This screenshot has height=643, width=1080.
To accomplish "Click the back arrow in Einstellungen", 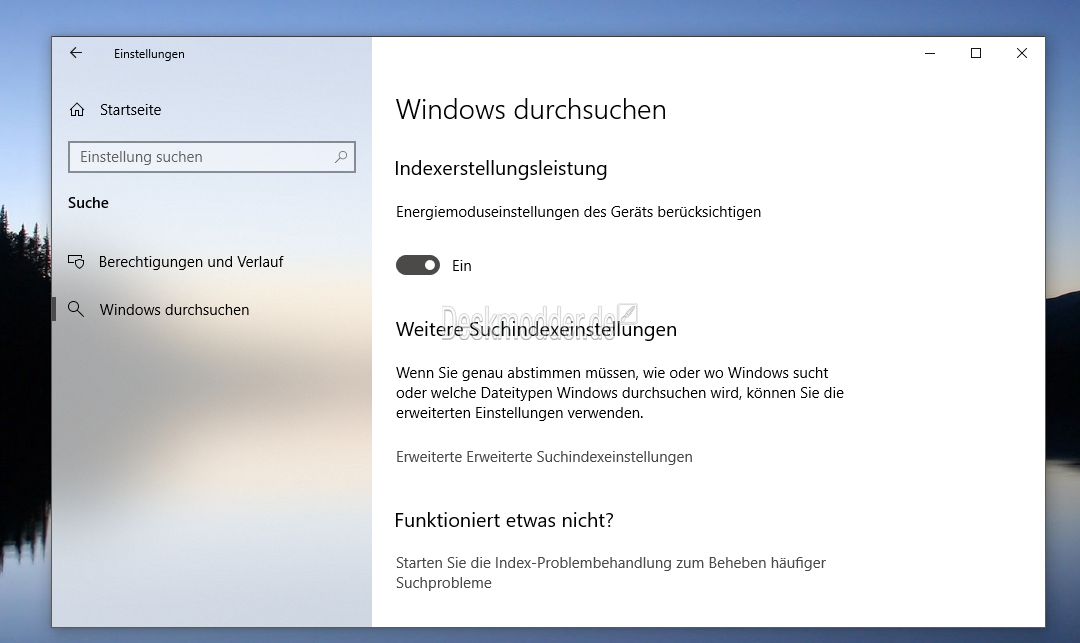I will (76, 53).
